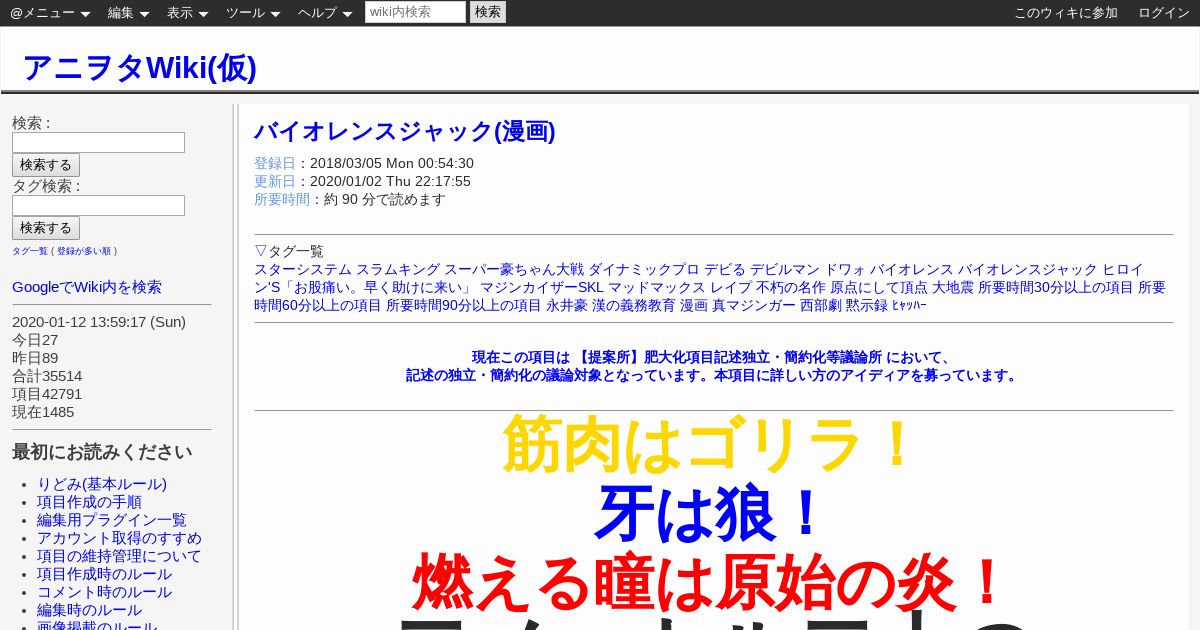The image size is (1200, 630).
Task: Open the @メニュー dropdown menu
Action: 50,13
